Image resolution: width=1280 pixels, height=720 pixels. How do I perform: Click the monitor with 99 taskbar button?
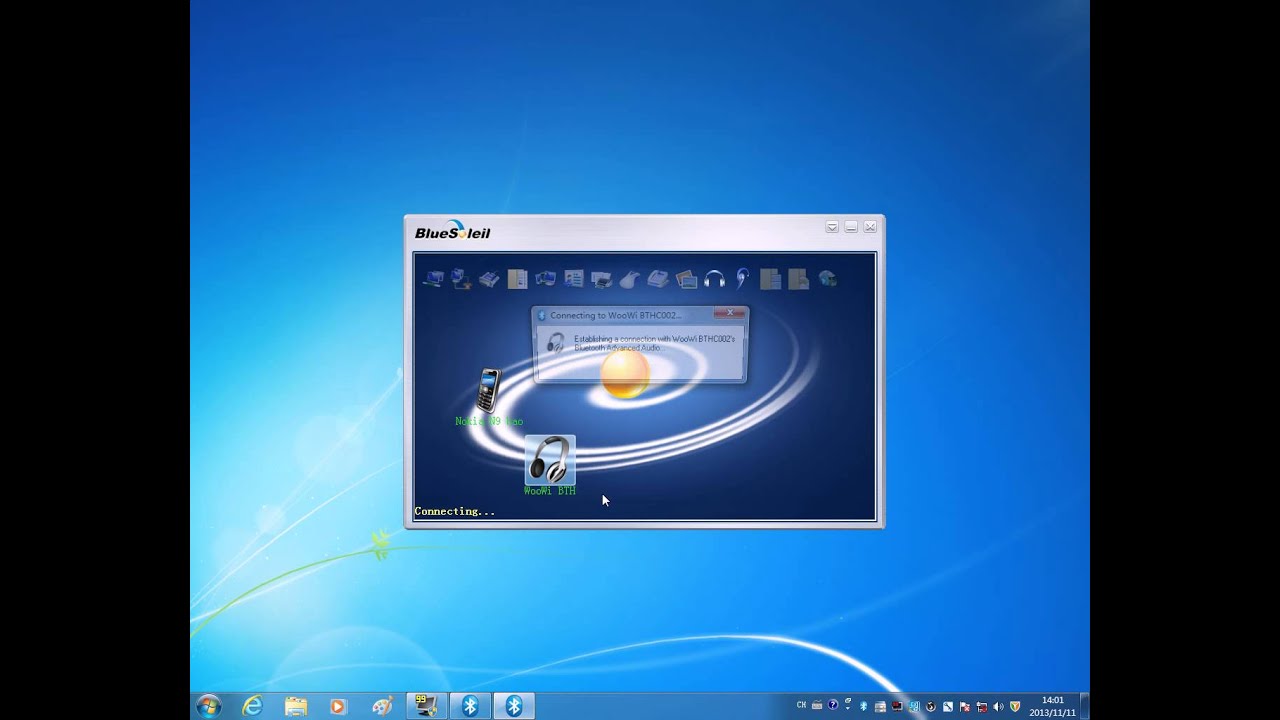(x=426, y=706)
